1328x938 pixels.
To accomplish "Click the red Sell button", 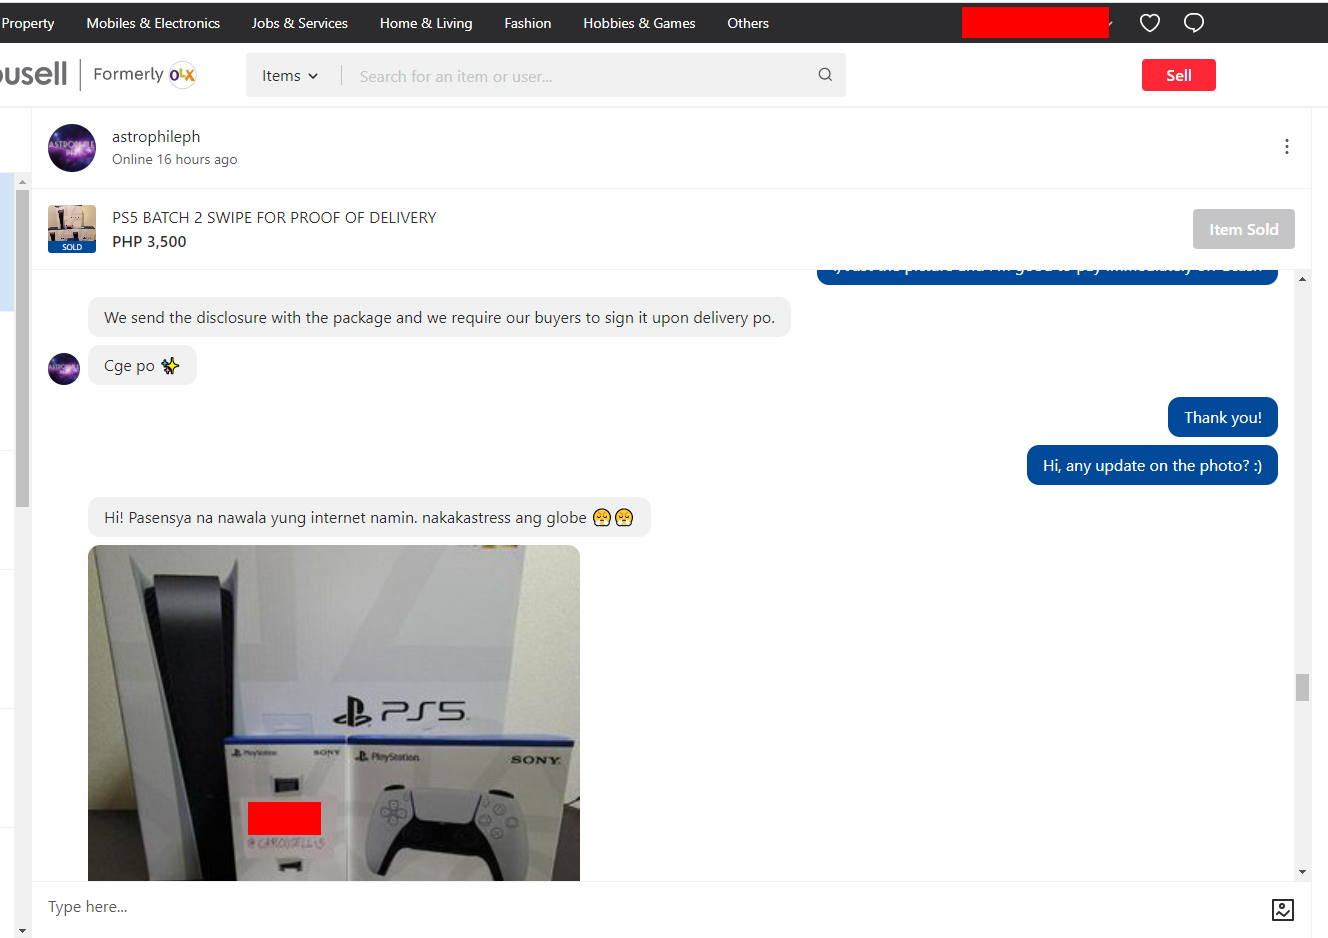I will point(1179,75).
